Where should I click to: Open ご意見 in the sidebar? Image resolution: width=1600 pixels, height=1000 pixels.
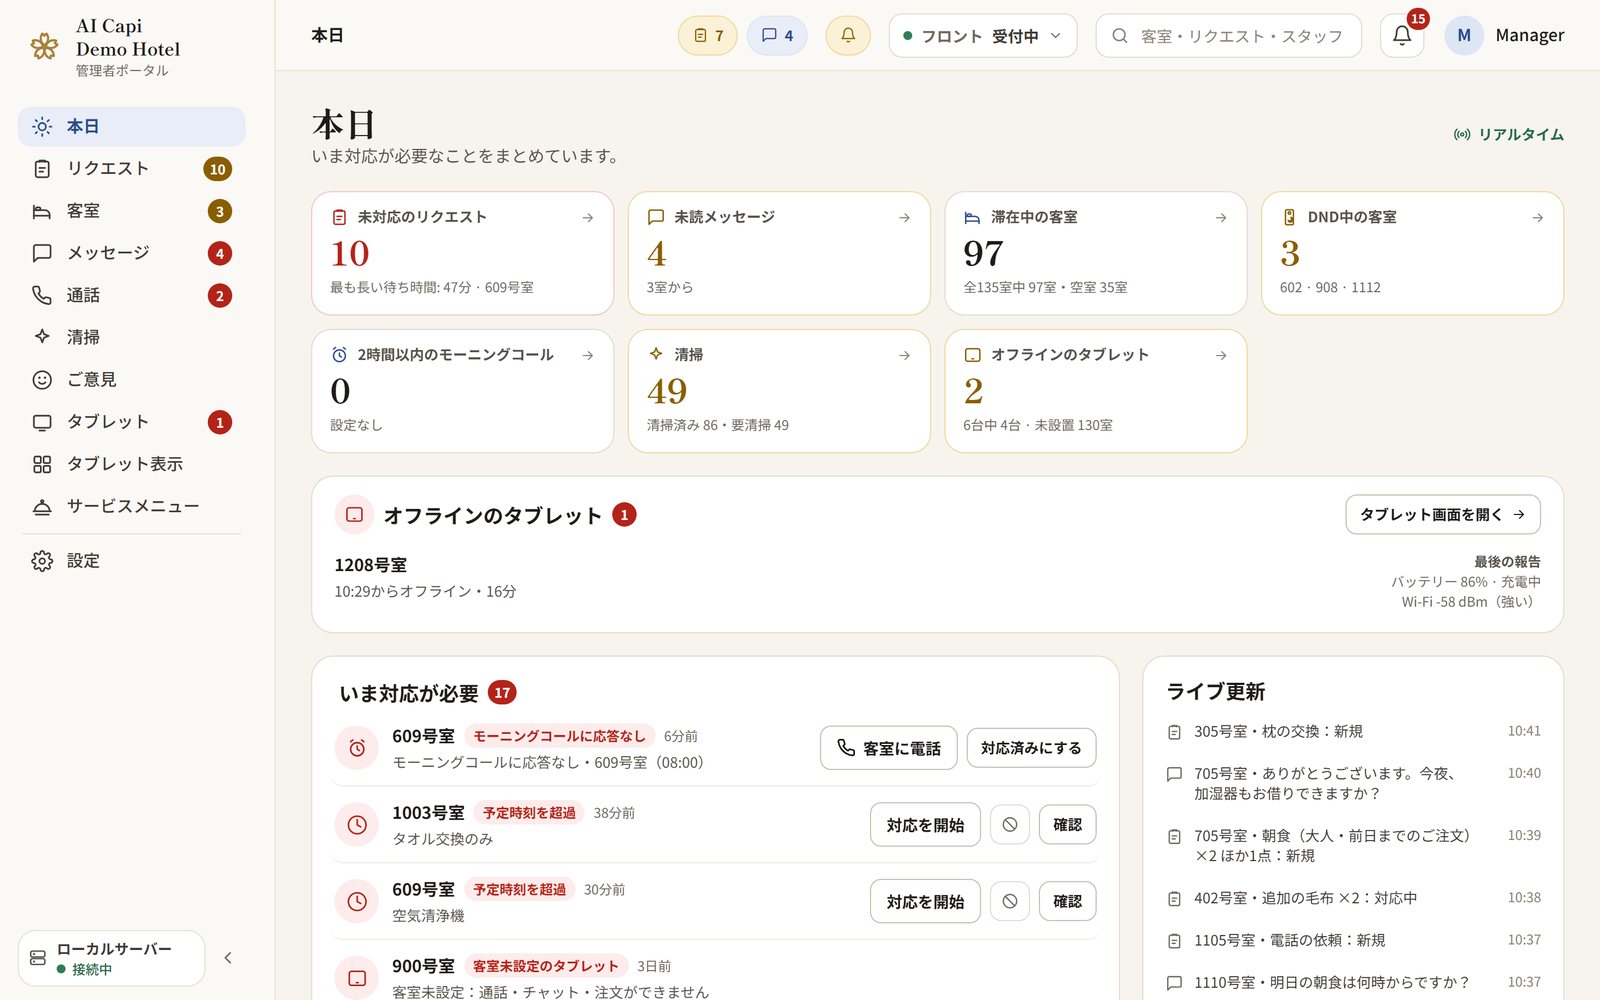(132, 380)
